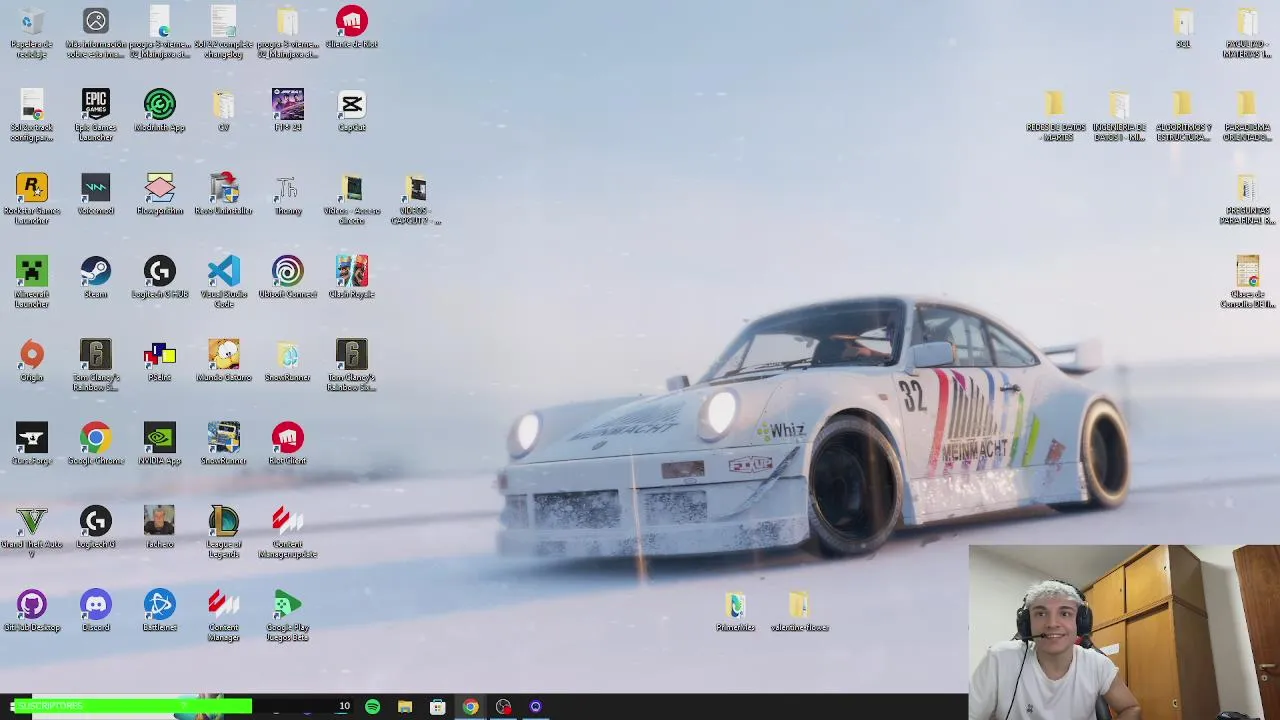Open the Más información sobre esta imagen icon

coord(95,32)
